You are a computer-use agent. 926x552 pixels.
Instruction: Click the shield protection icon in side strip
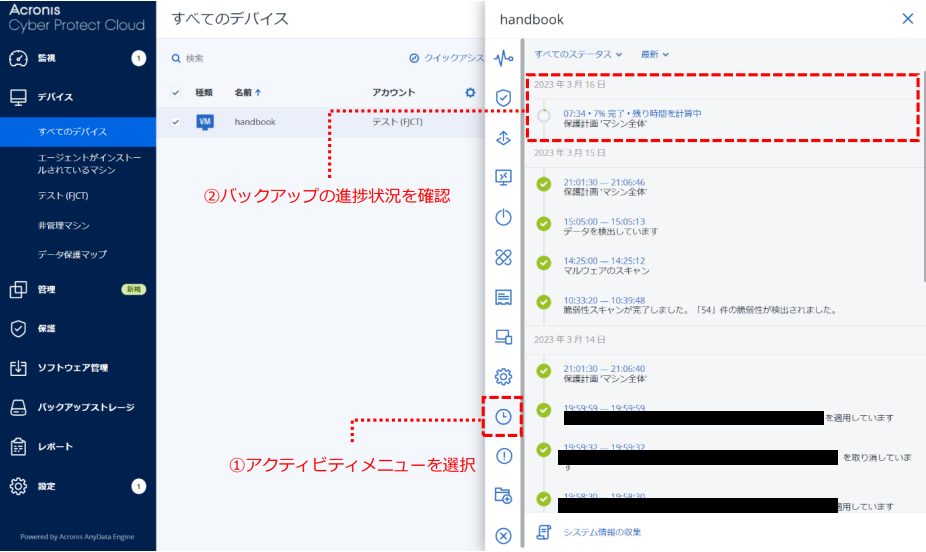[x=504, y=98]
